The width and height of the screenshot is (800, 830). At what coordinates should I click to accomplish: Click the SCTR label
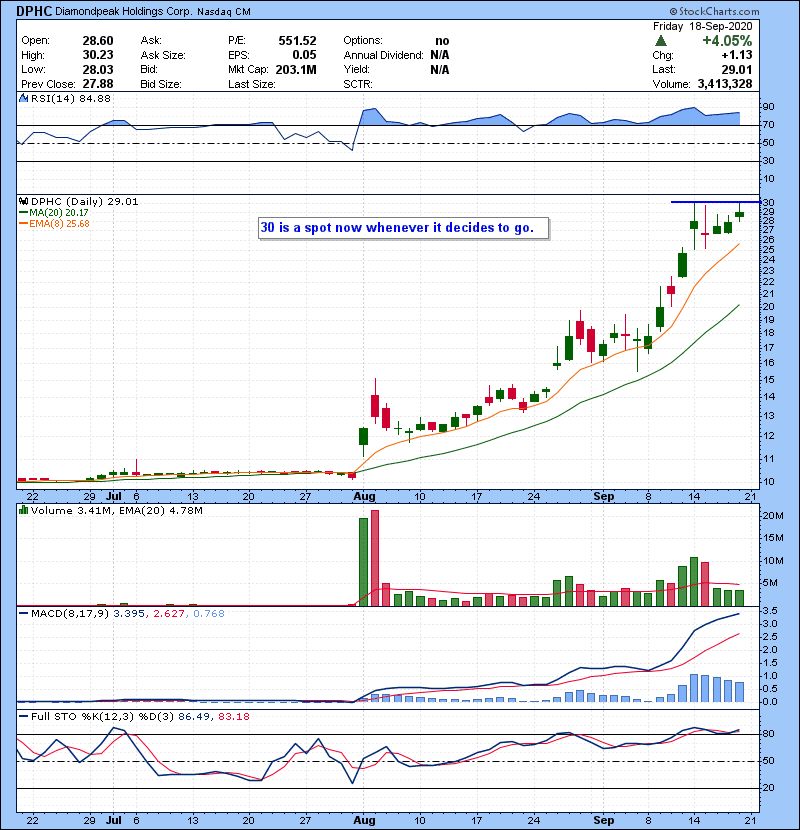click(x=358, y=84)
